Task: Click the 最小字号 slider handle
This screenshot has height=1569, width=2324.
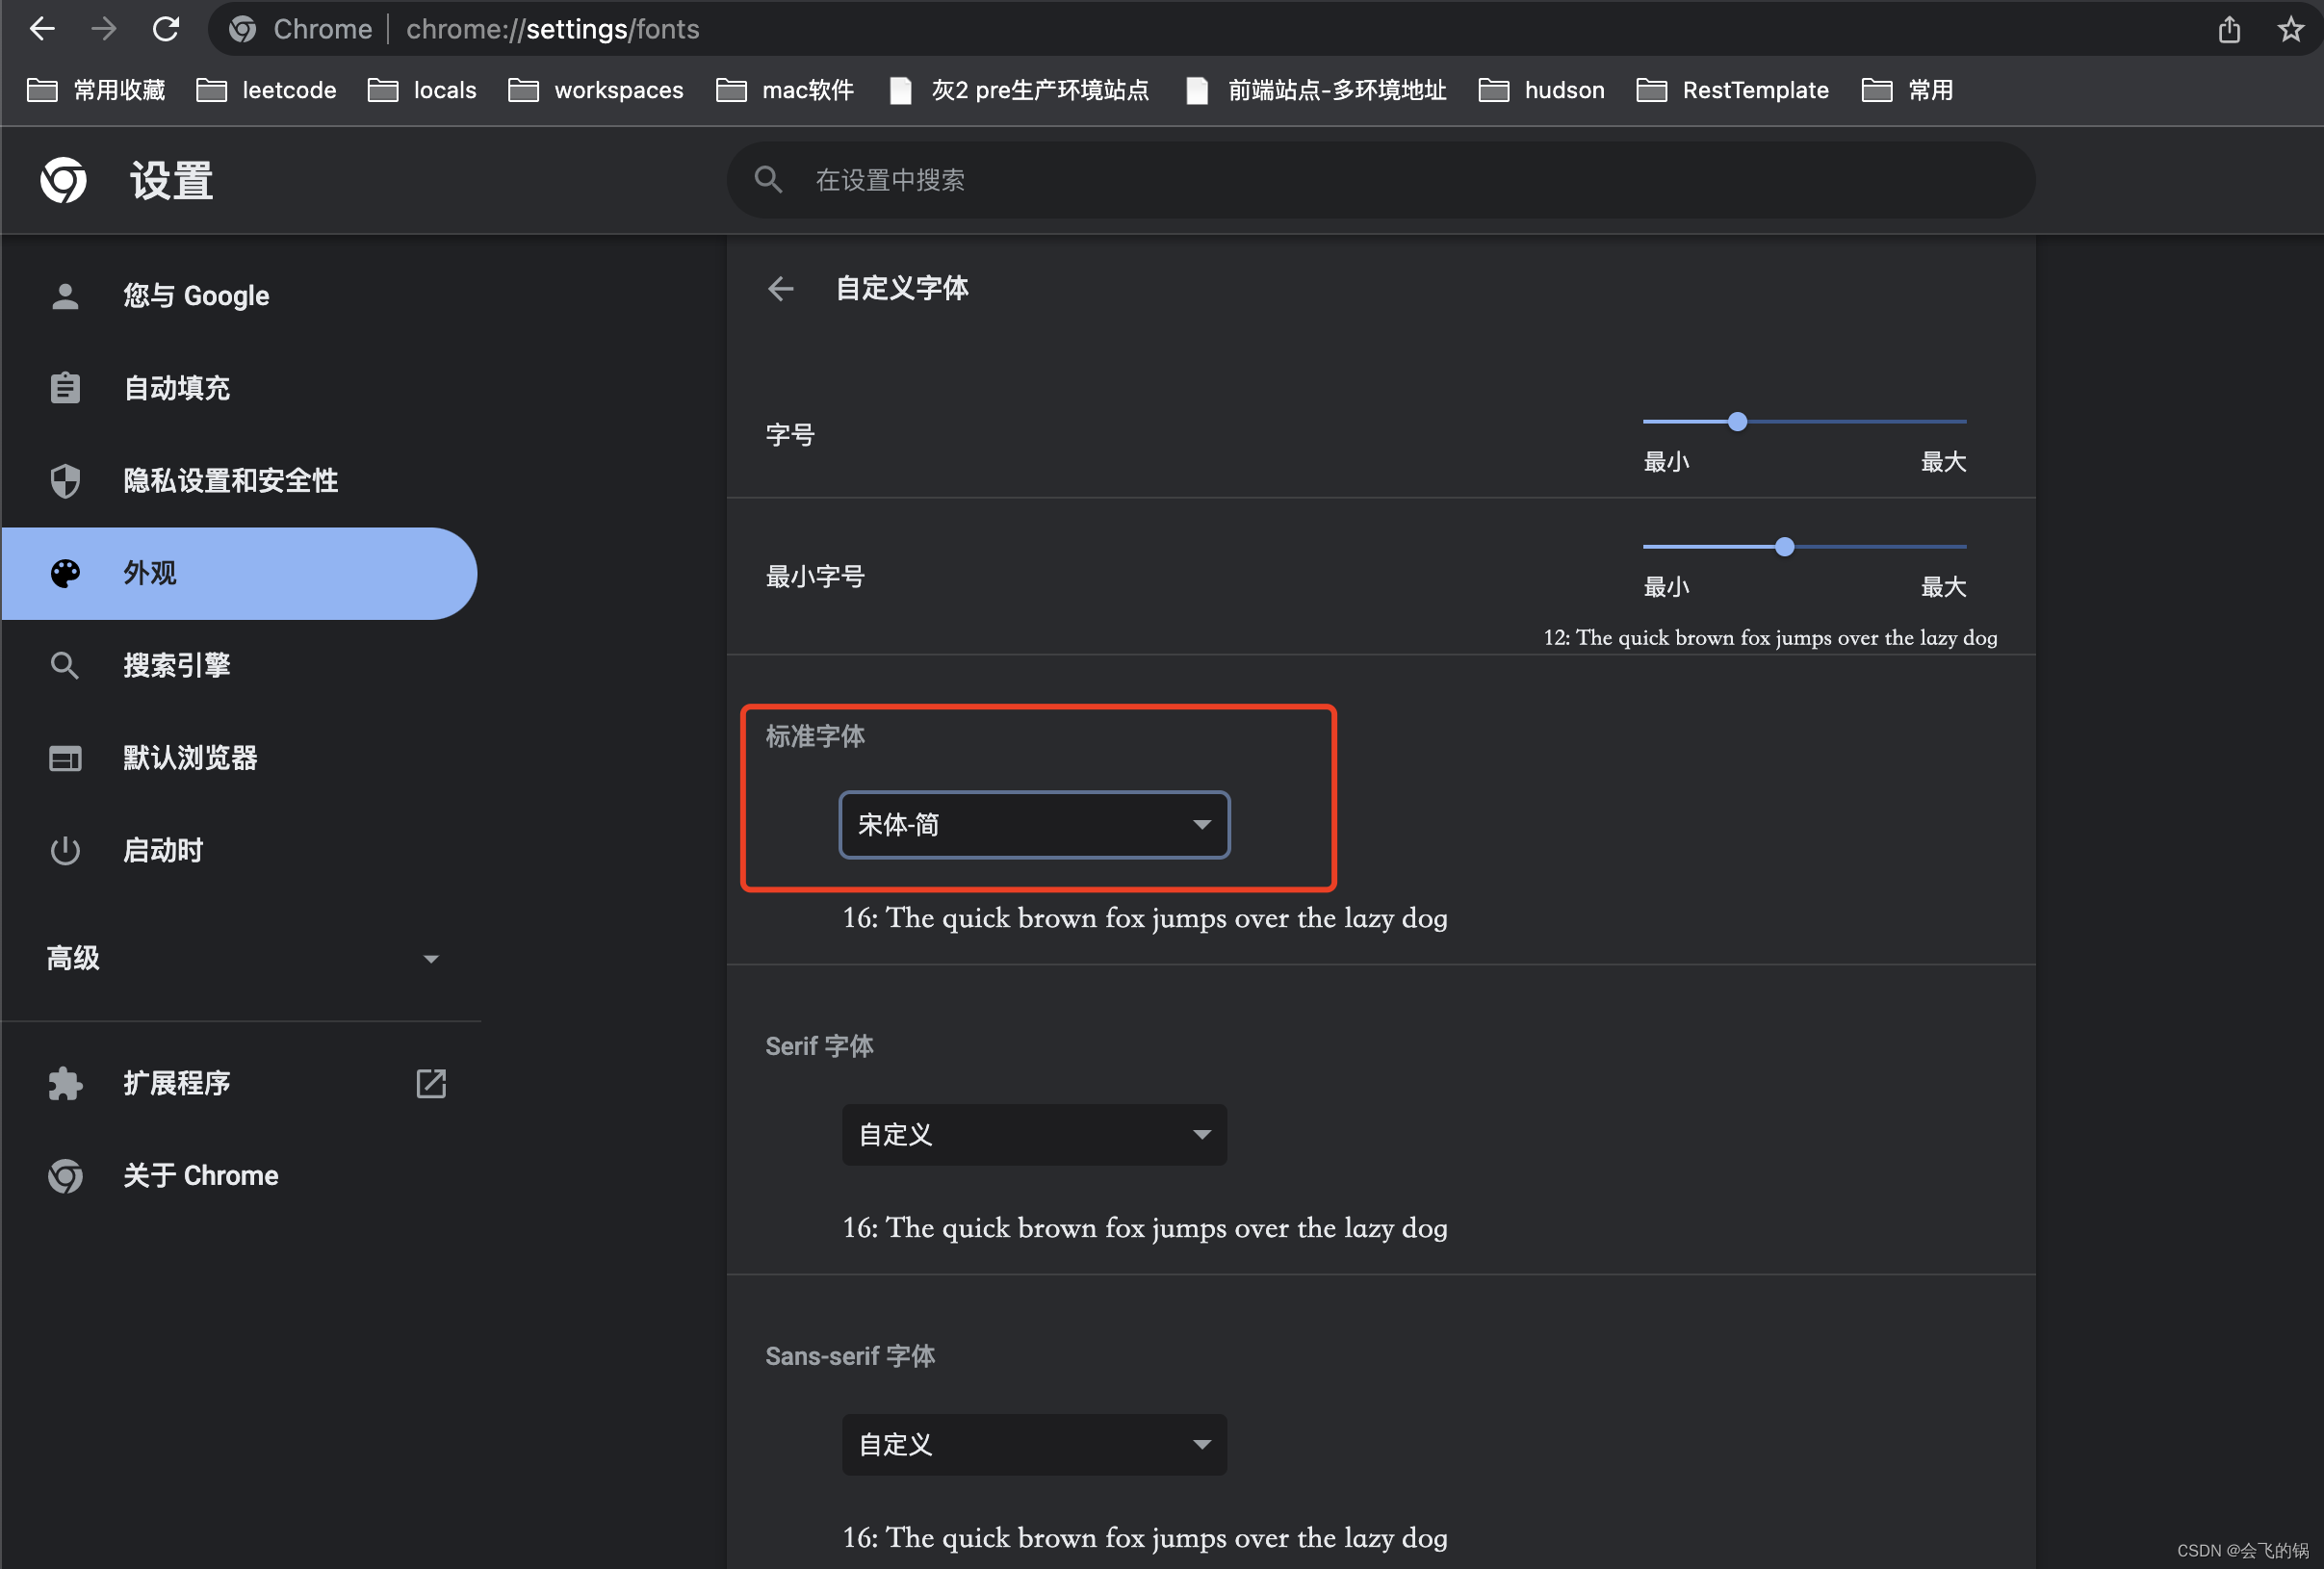Action: coord(1785,547)
